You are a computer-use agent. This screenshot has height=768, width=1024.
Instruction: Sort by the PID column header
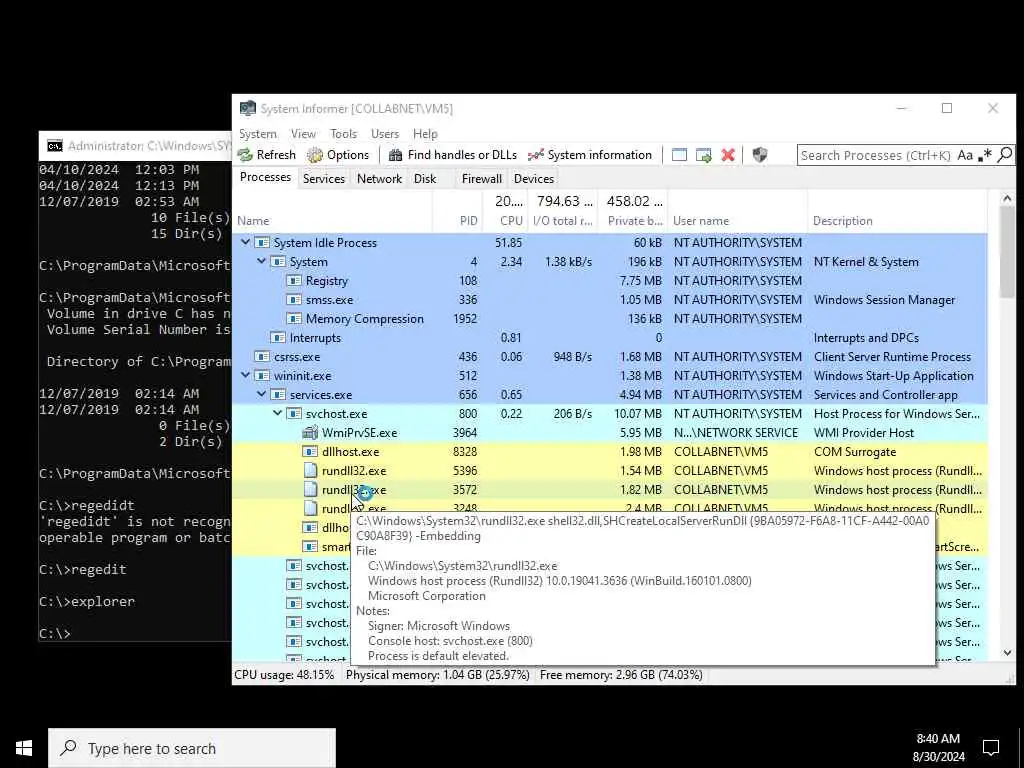coord(457,221)
